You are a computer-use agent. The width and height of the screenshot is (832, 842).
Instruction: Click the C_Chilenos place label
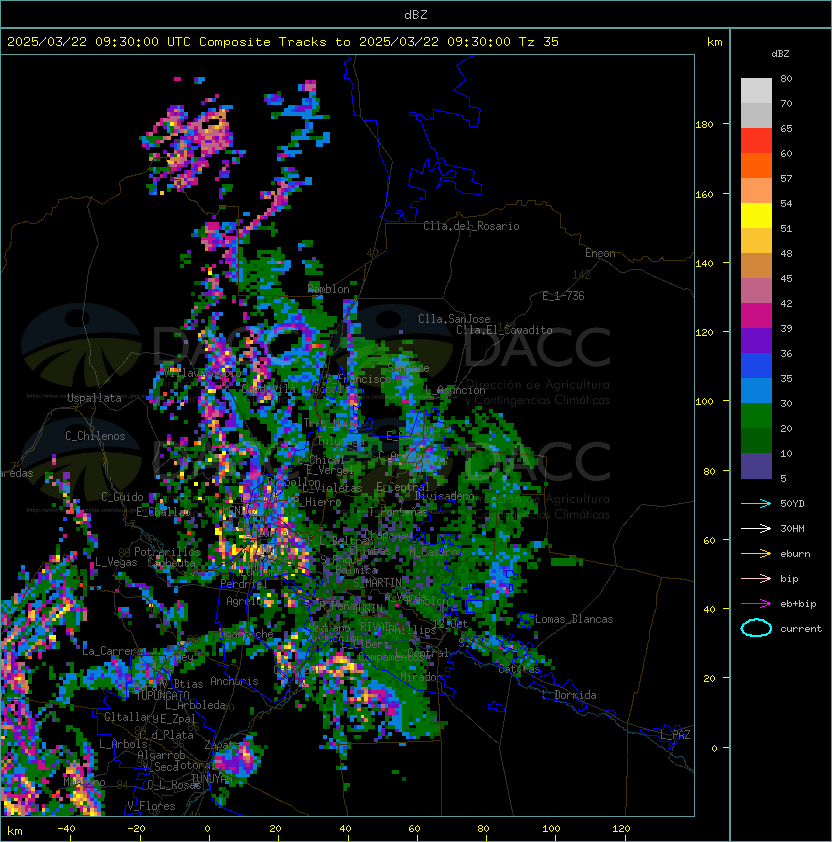pyautogui.click(x=95, y=436)
